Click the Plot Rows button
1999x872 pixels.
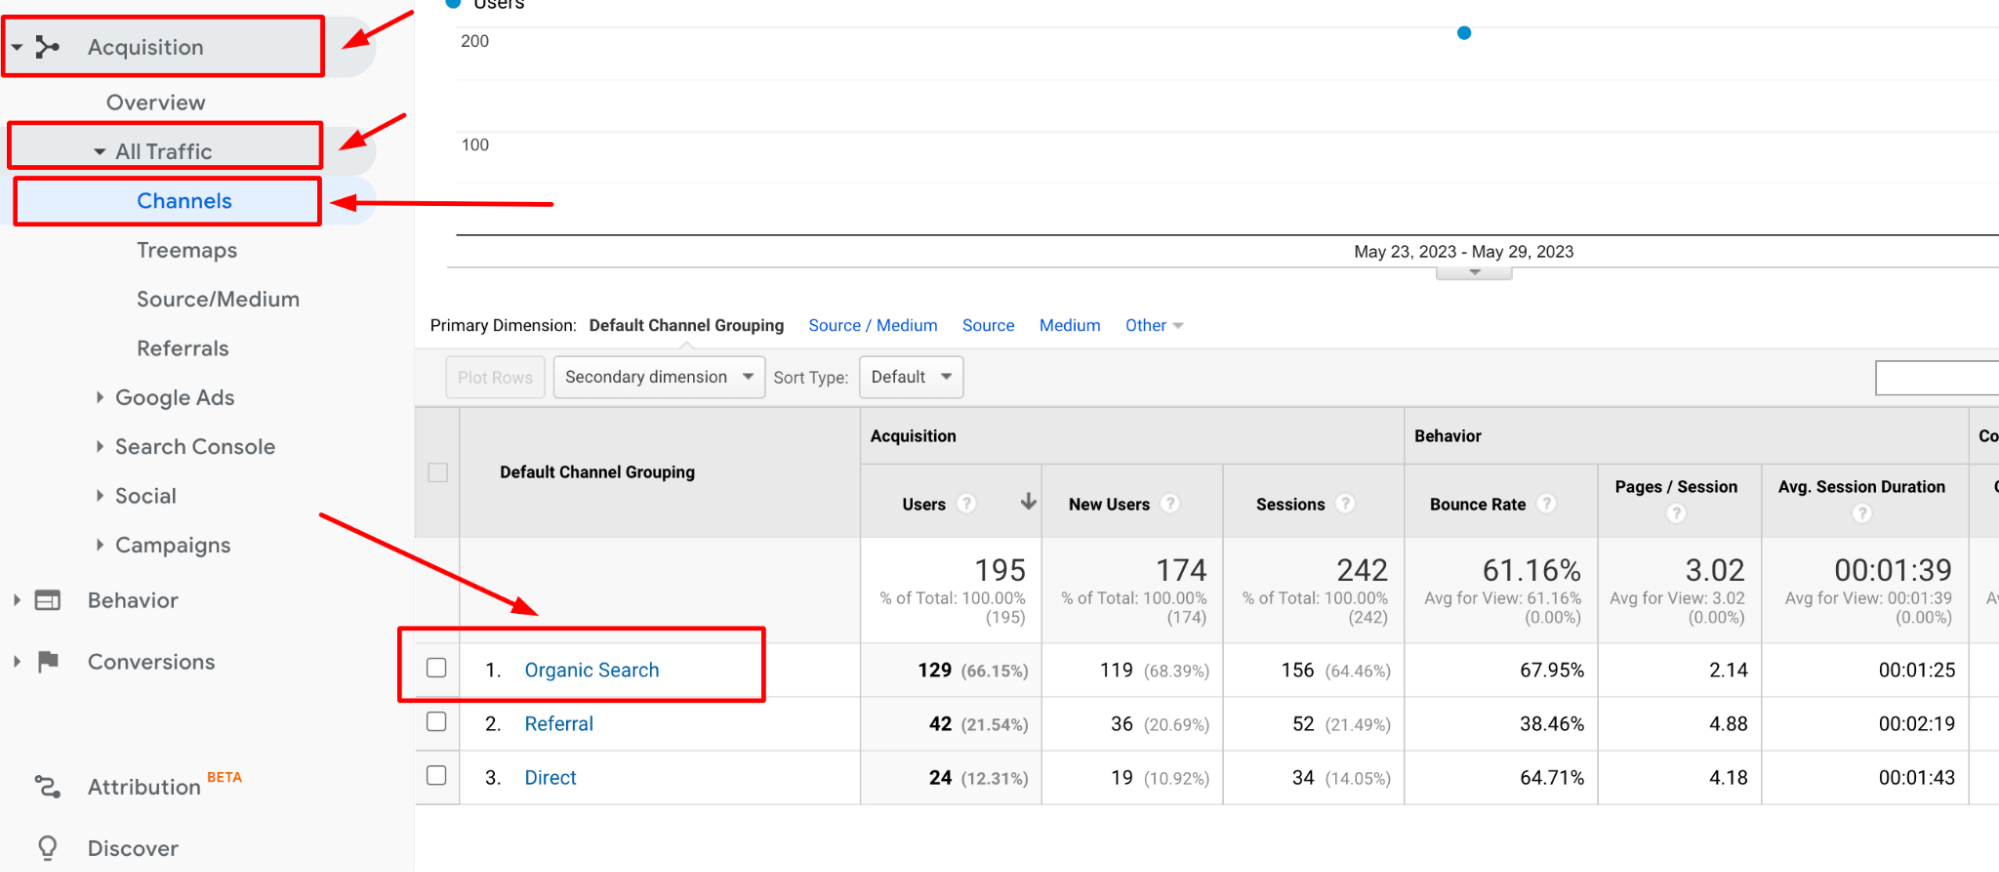click(x=495, y=377)
